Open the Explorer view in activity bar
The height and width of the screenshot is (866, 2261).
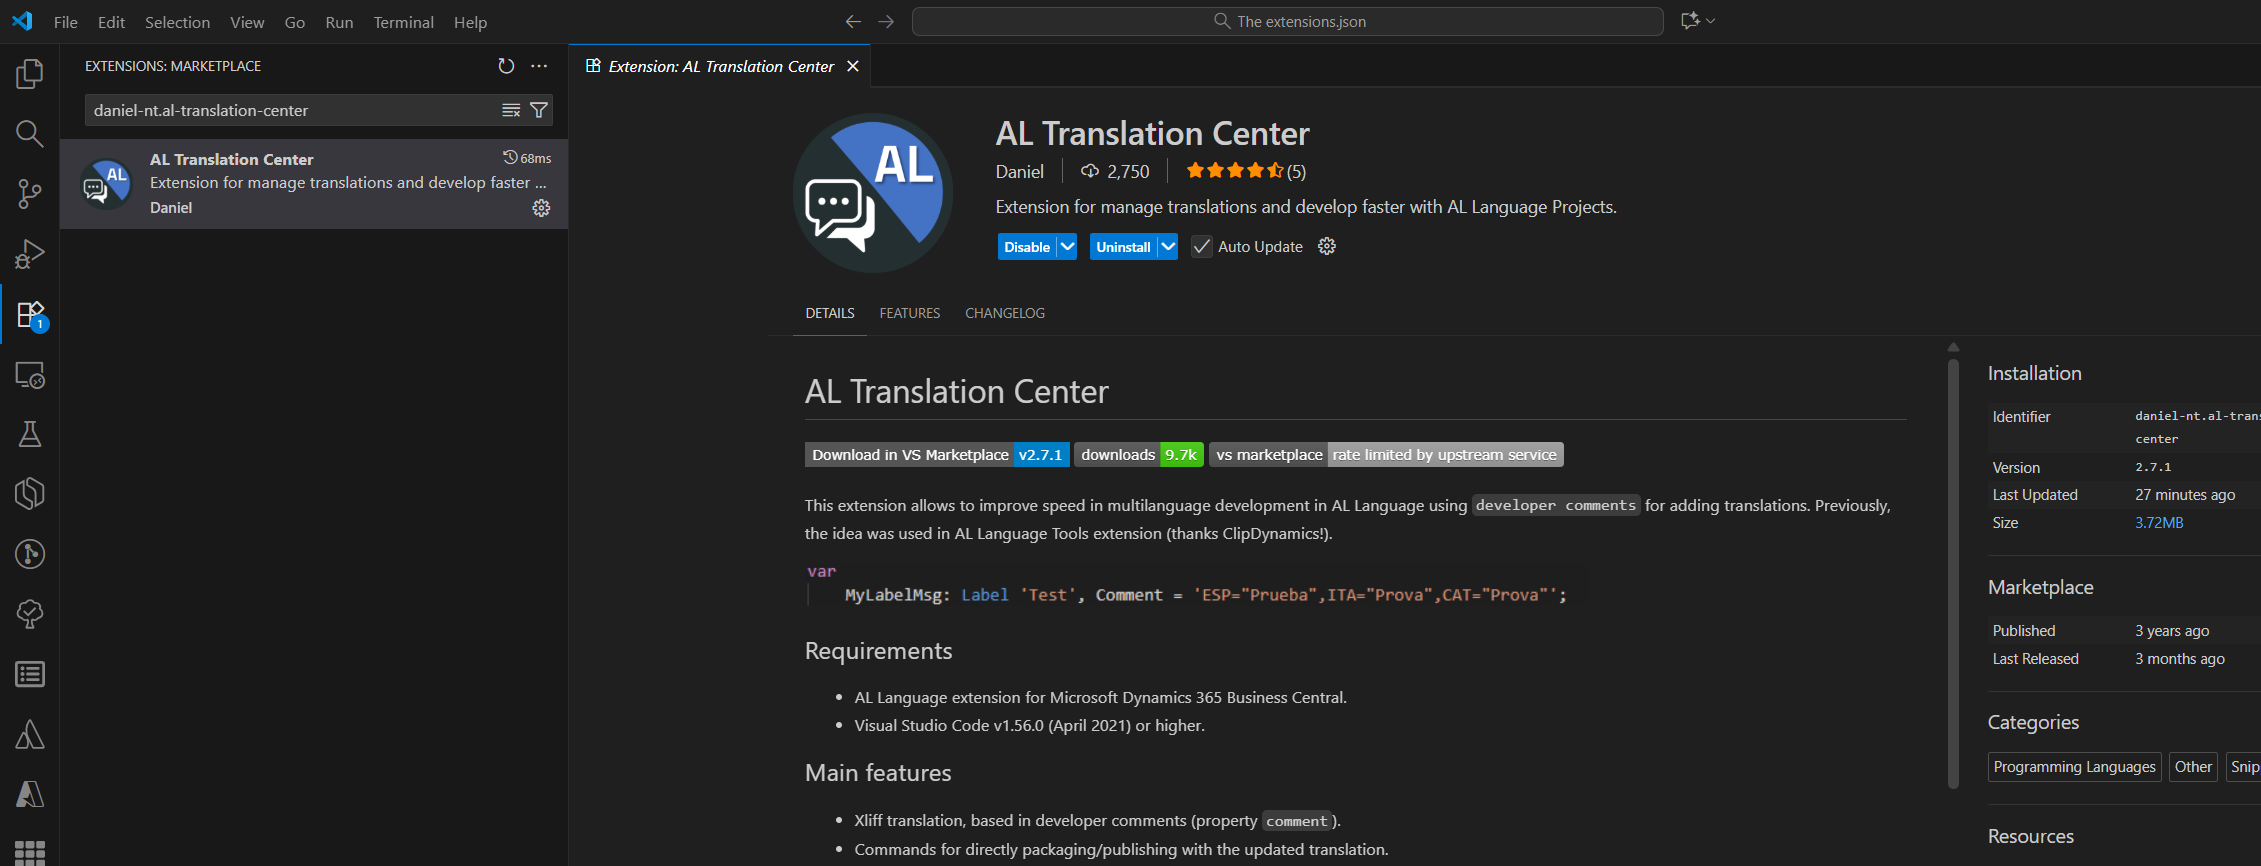coord(30,73)
